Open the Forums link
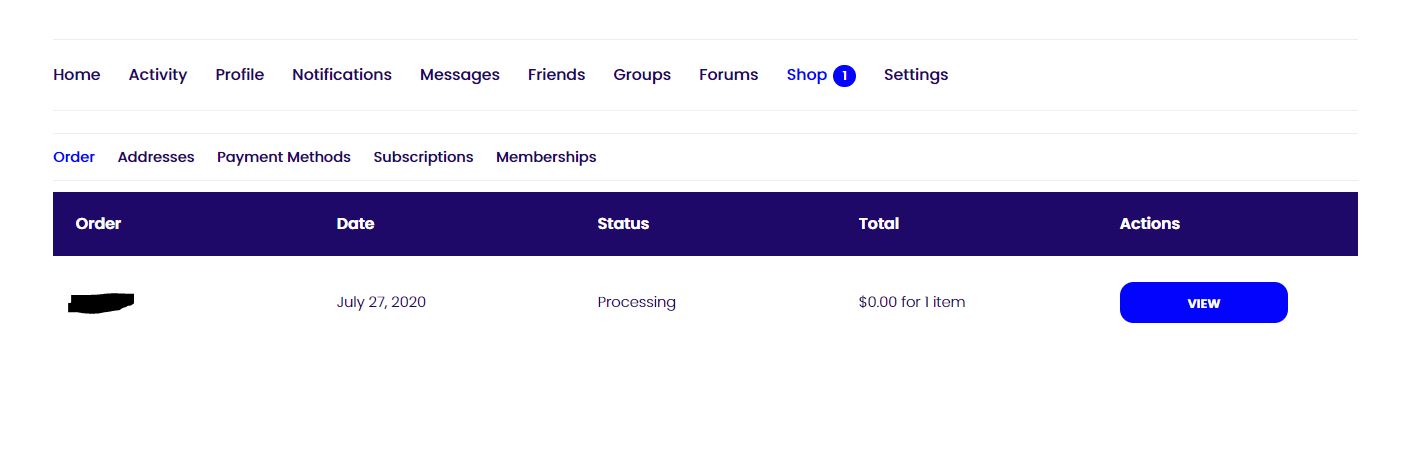This screenshot has width=1408, height=455. 729,75
